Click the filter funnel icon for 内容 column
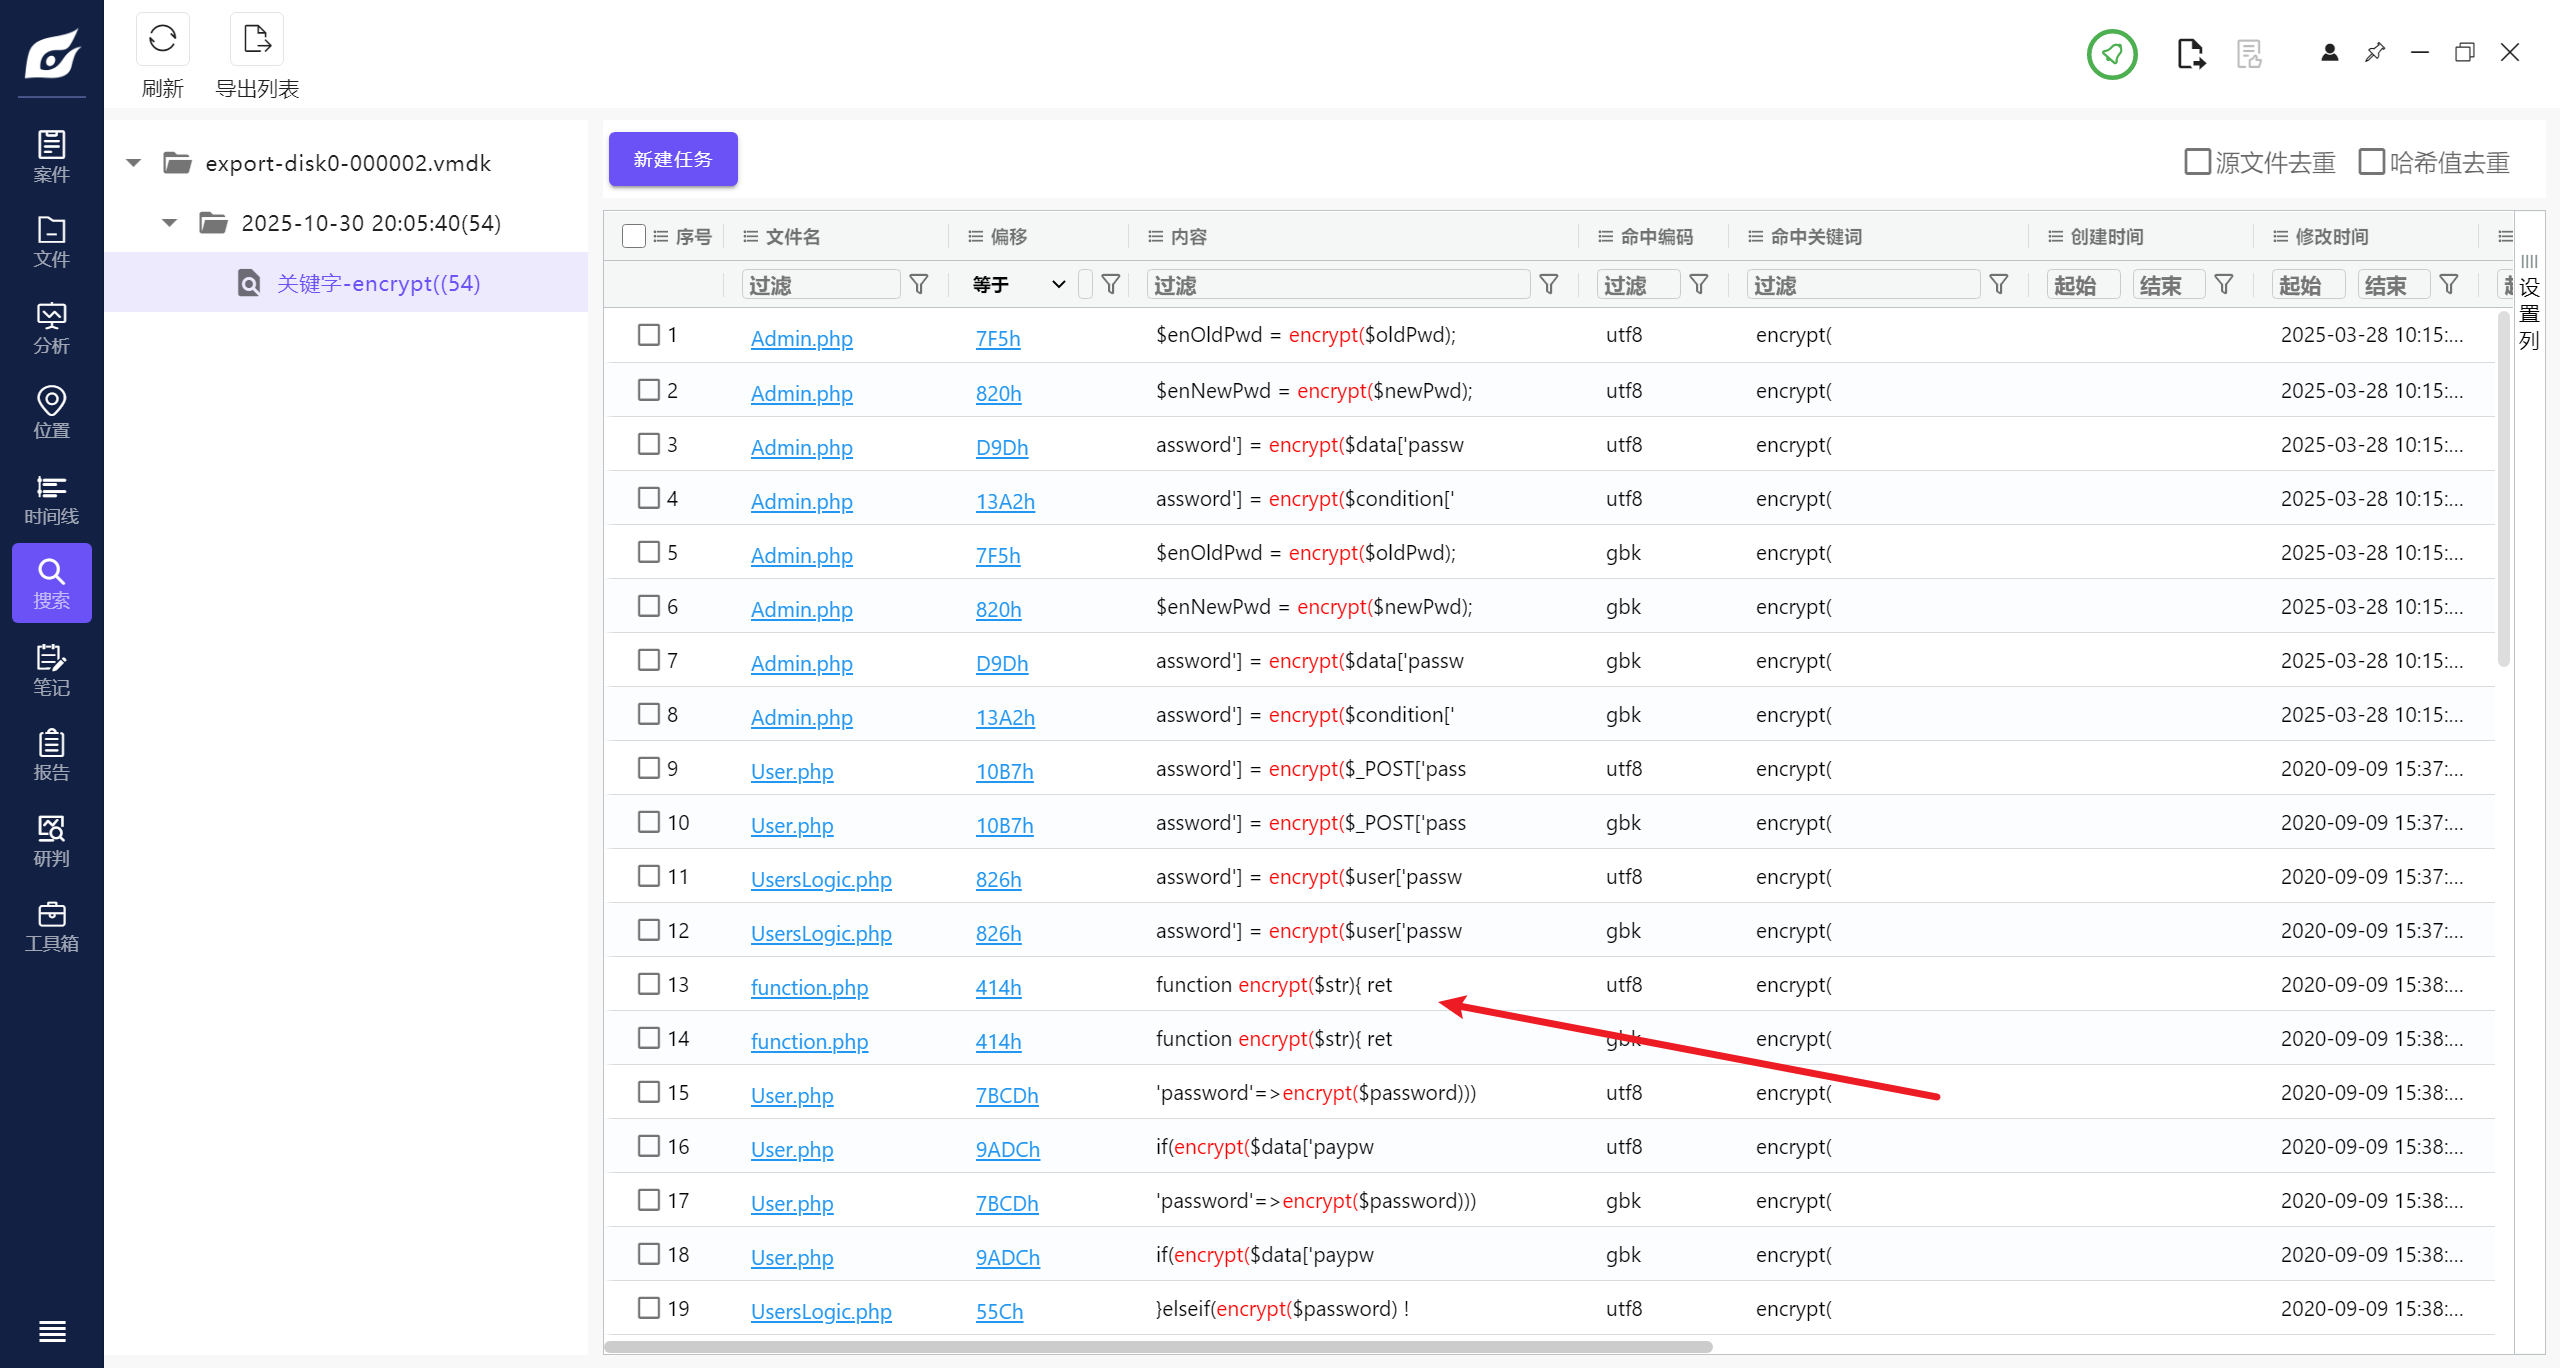This screenshot has width=2560, height=1368. coord(1548,285)
